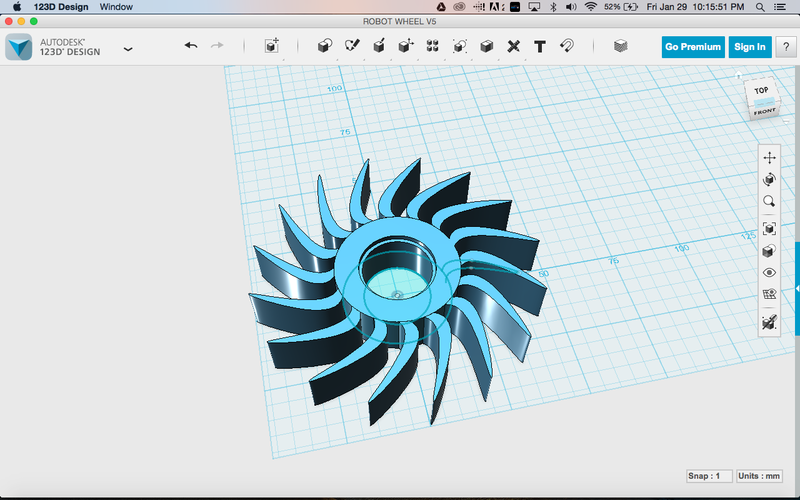Toggle grid visibility icon
Screen dimensions: 800x500
point(769,294)
